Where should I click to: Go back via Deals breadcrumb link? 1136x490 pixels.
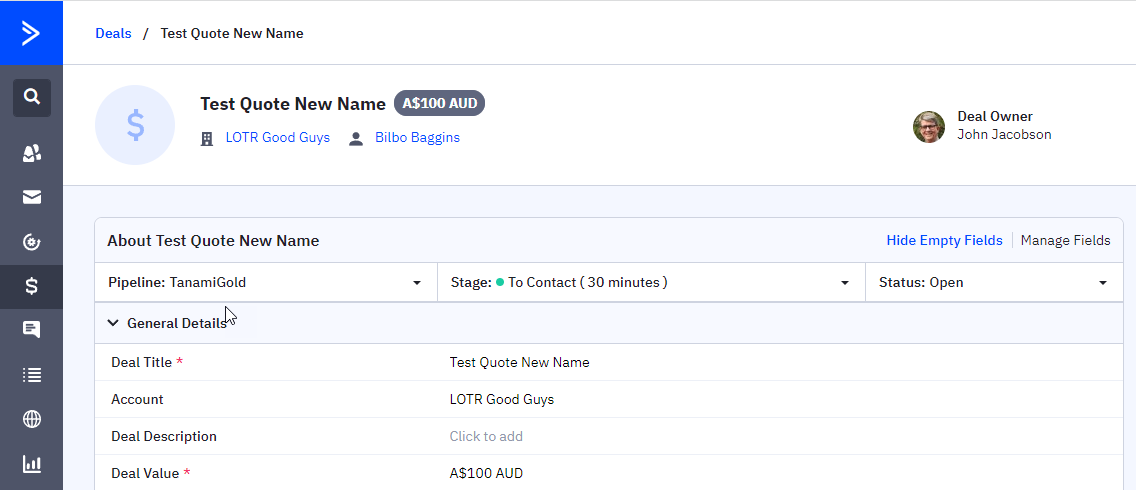pos(113,33)
